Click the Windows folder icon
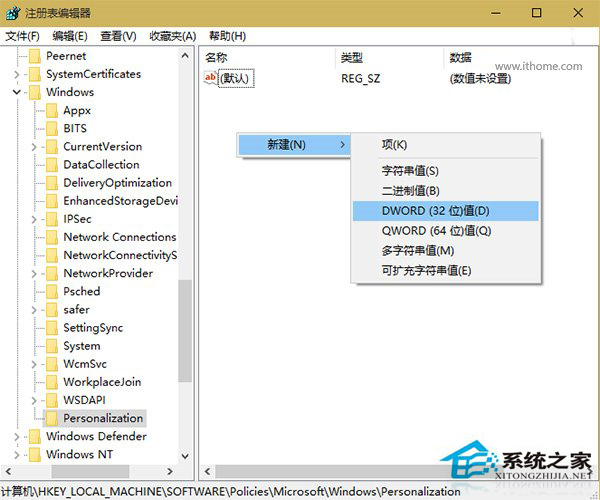Image resolution: width=600 pixels, height=500 pixels. click(35, 92)
